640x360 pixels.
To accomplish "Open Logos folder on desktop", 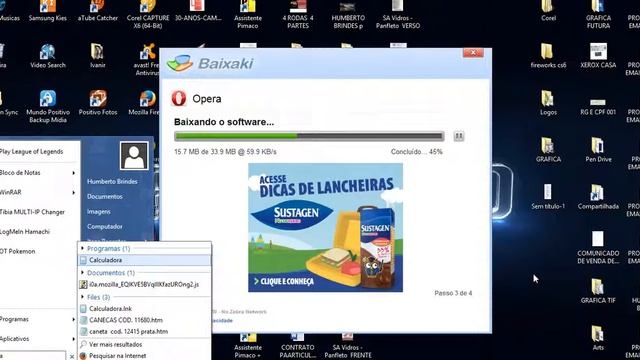I will (x=548, y=103).
